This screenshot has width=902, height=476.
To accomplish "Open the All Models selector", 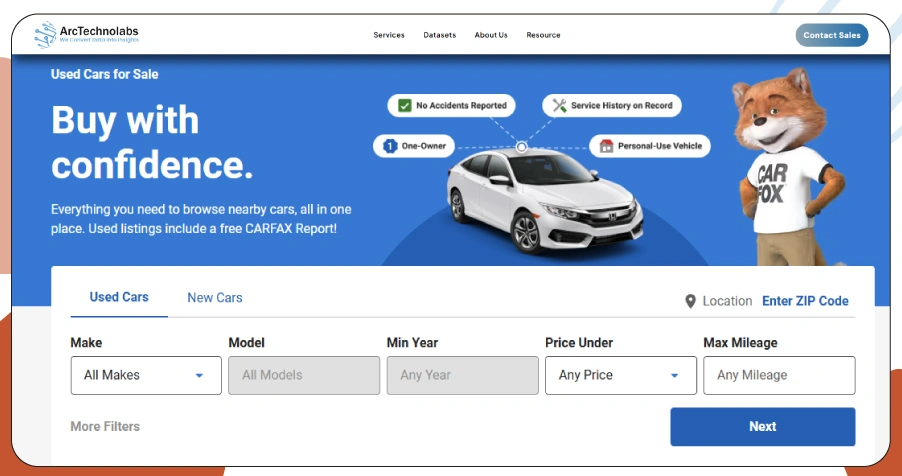I will coord(304,375).
